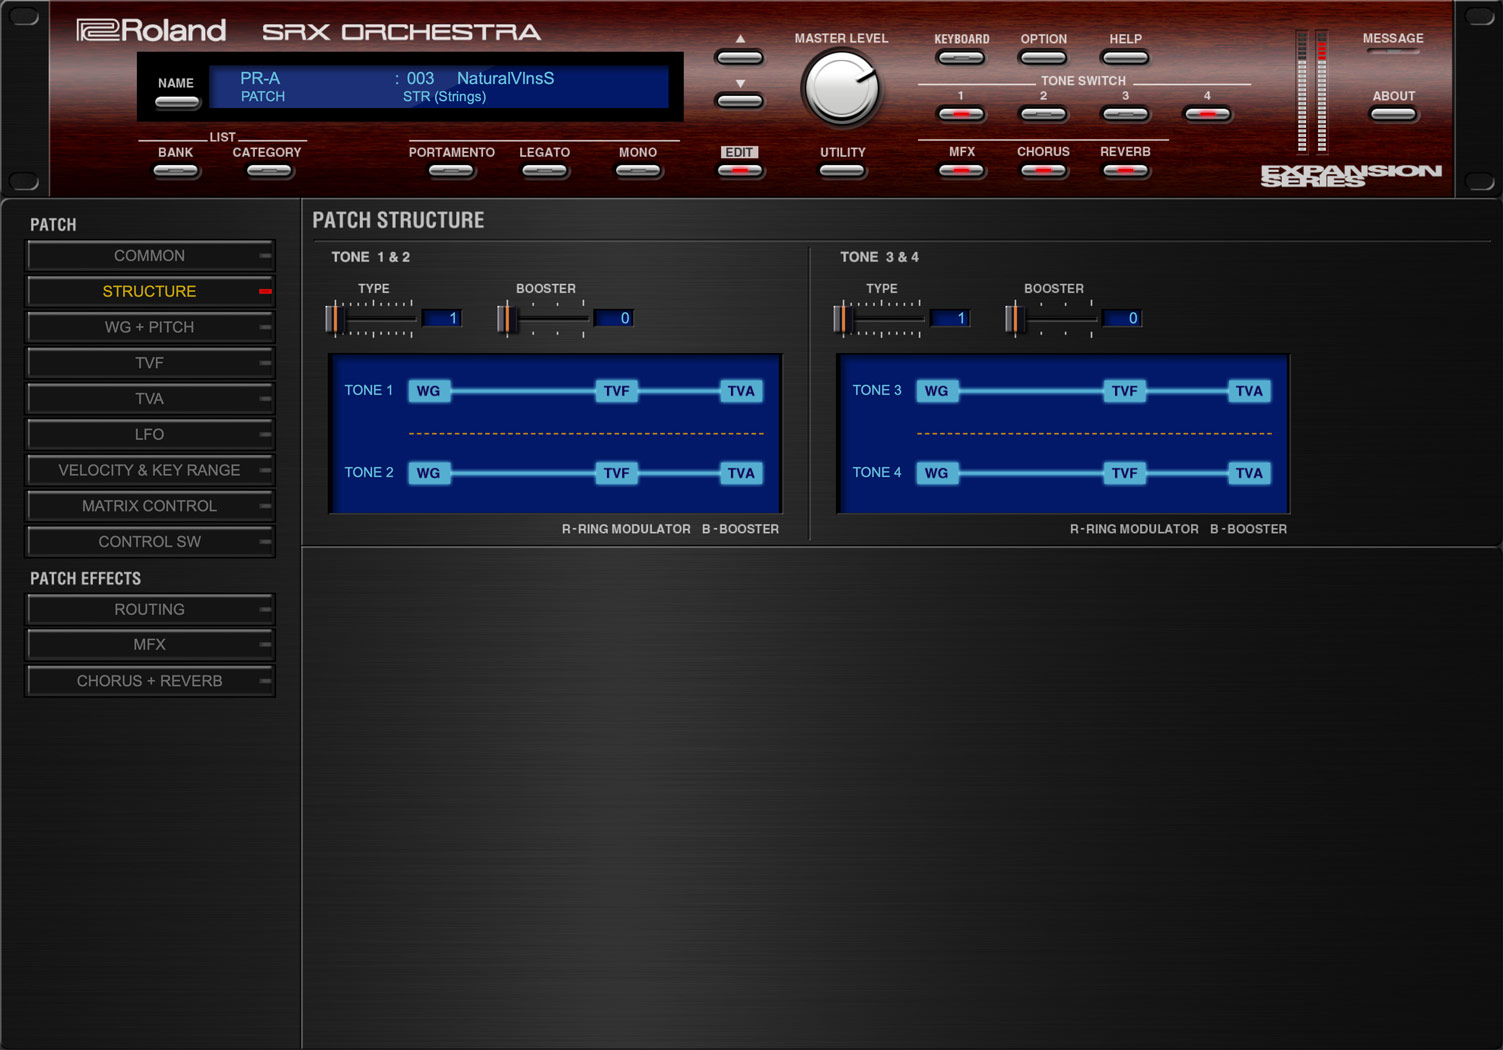Open the WG + PITCH page

(x=150, y=327)
